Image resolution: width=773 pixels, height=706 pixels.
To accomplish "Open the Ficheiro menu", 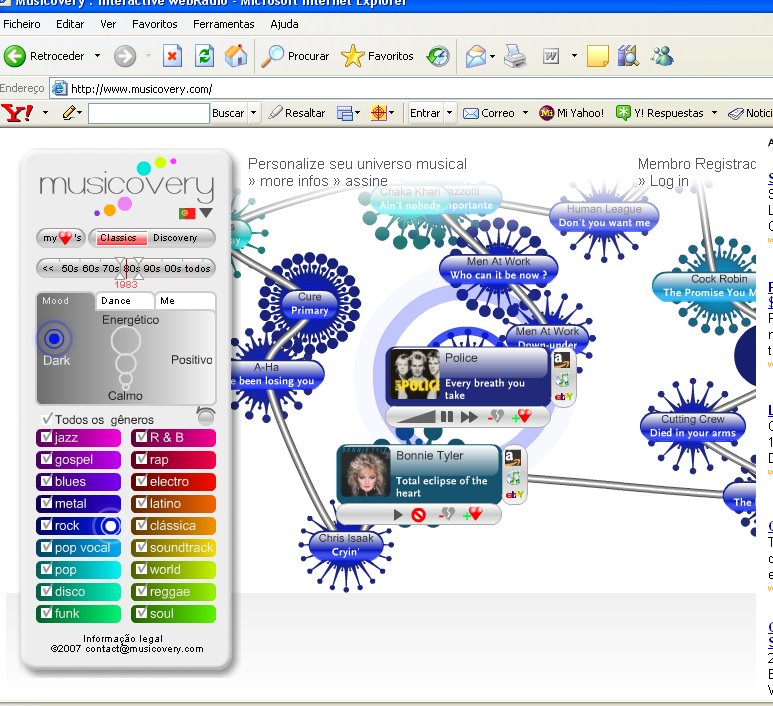I will [x=22, y=24].
